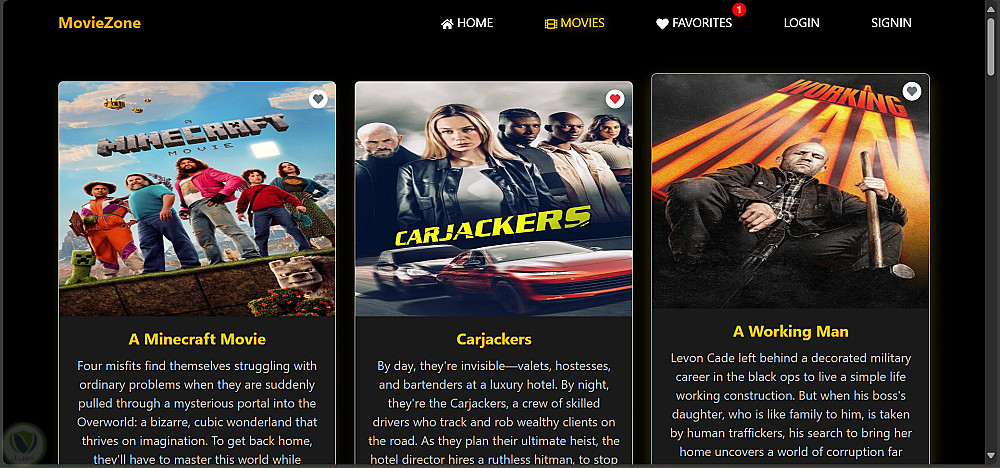This screenshot has height=468, width=1000.
Task: Toggle the heart on A Working Man poster
Action: click(x=912, y=91)
